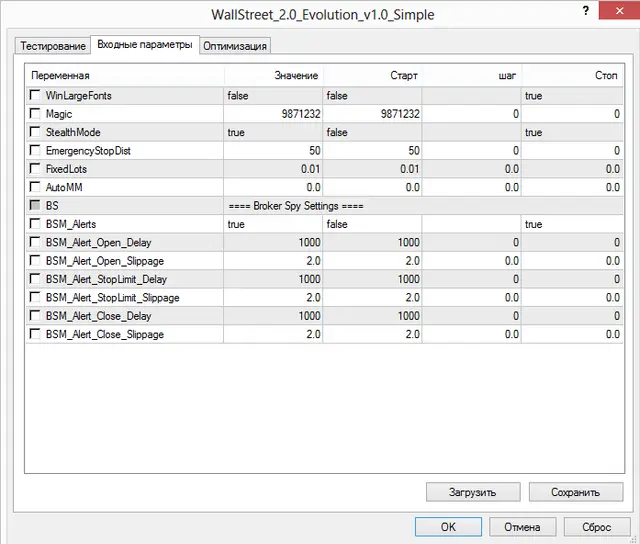This screenshot has width=640, height=544.
Task: Select the BSM_Alert_StopLimit_Slippage variable name
Action: [113, 298]
